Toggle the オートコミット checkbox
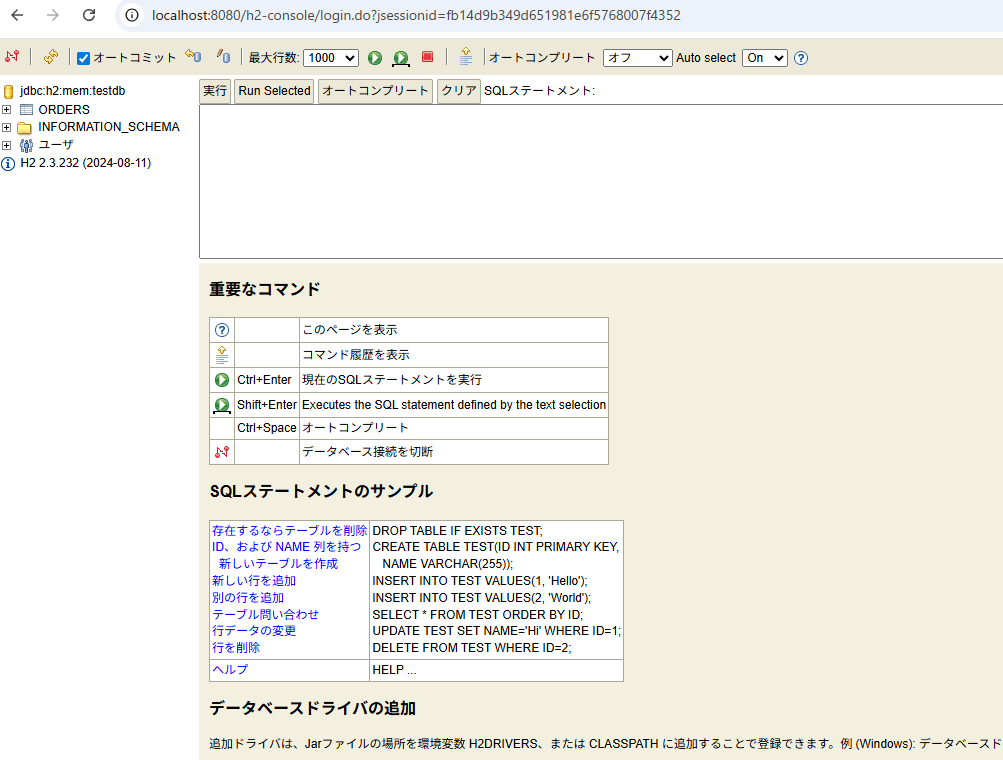1003x760 pixels. point(84,58)
